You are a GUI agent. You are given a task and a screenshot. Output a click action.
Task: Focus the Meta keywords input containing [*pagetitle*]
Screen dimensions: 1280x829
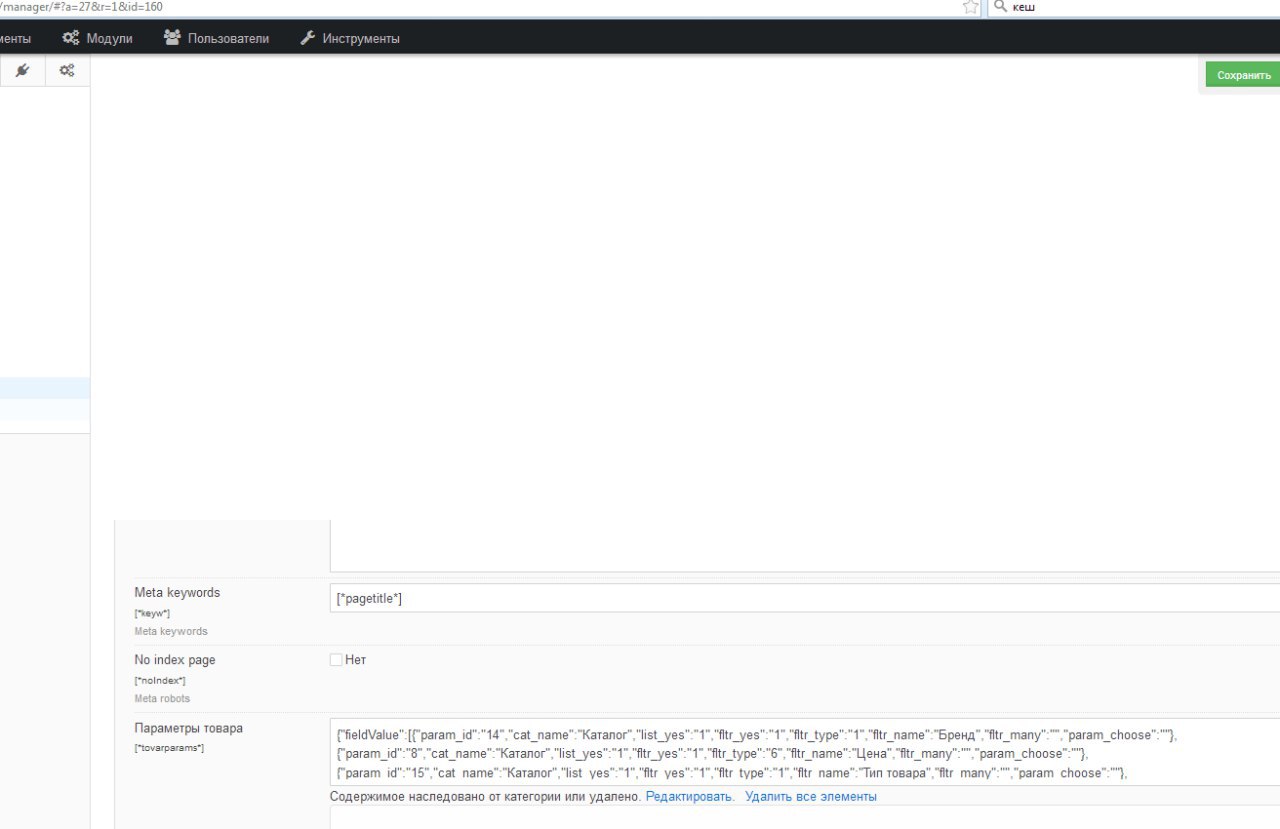coord(805,598)
